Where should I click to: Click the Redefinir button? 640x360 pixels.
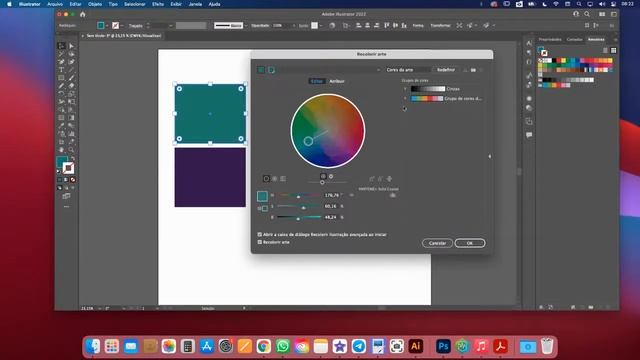pyautogui.click(x=446, y=70)
